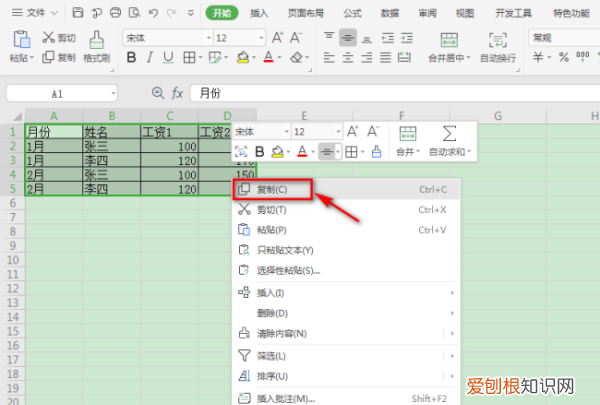The image size is (600, 405).
Task: Click Merge and Center (合并居中) button
Action: [x=449, y=47]
